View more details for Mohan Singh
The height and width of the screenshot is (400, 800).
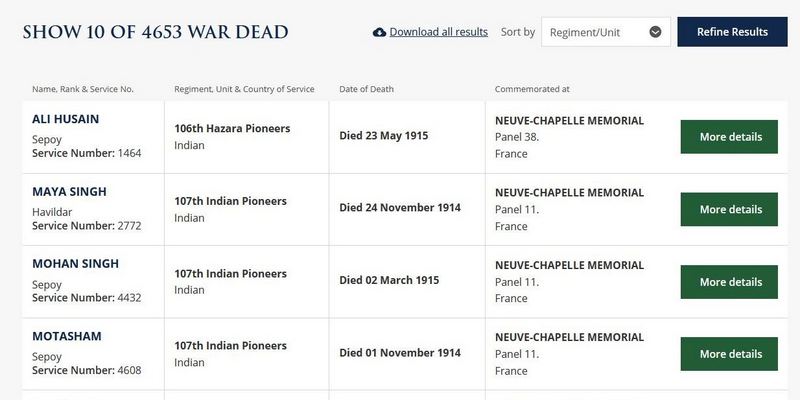click(x=729, y=282)
